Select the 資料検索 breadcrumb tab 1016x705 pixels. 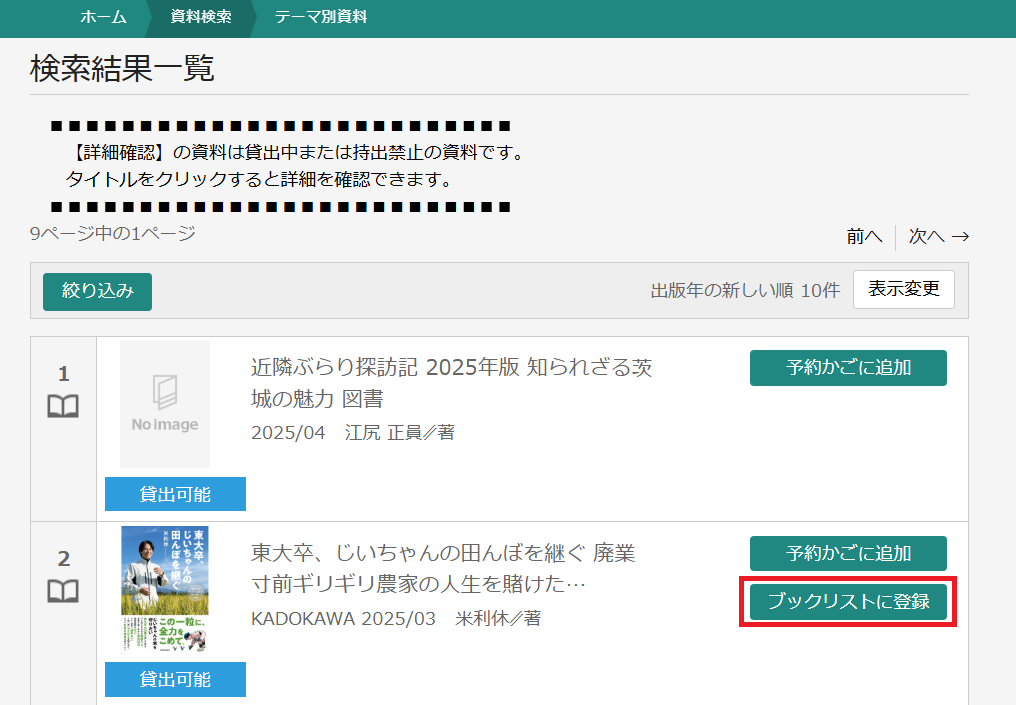click(x=201, y=17)
